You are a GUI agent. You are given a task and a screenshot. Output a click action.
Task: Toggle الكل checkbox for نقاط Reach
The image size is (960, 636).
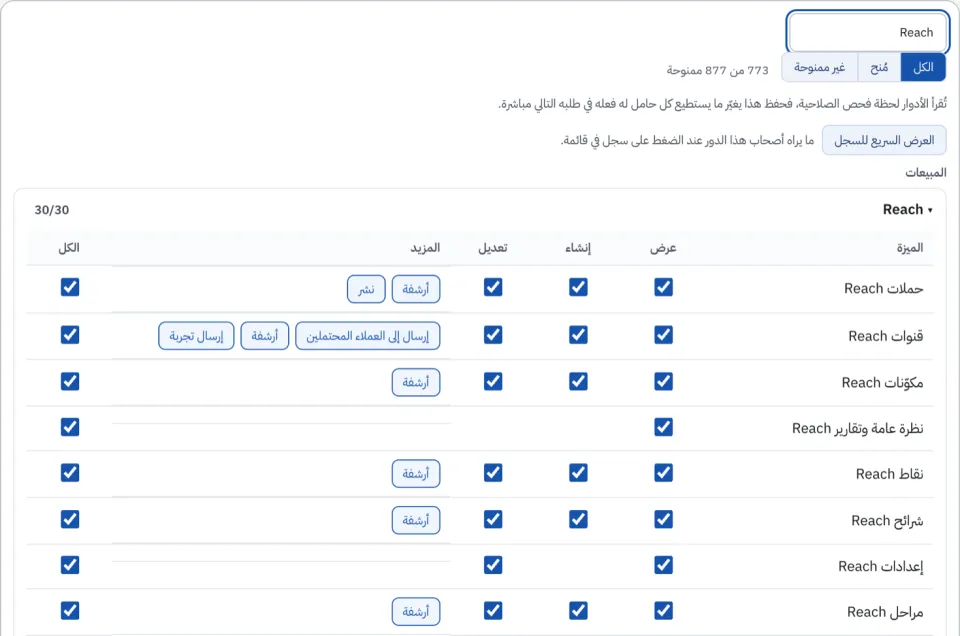[70, 473]
